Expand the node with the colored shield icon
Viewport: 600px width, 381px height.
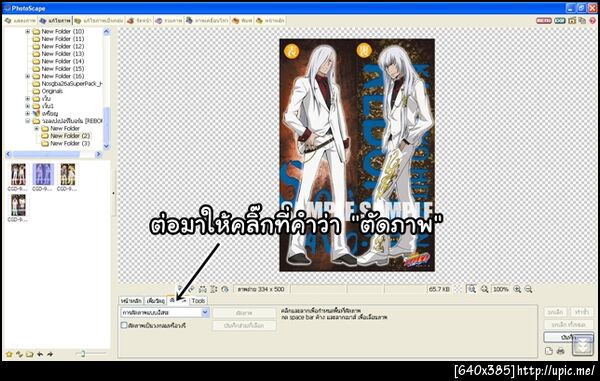pyautogui.click(x=28, y=114)
